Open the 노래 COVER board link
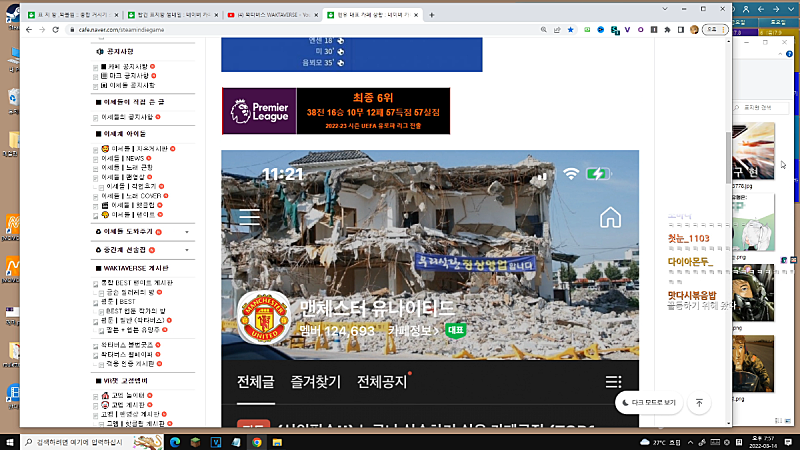The height and width of the screenshot is (450, 800). (131, 196)
